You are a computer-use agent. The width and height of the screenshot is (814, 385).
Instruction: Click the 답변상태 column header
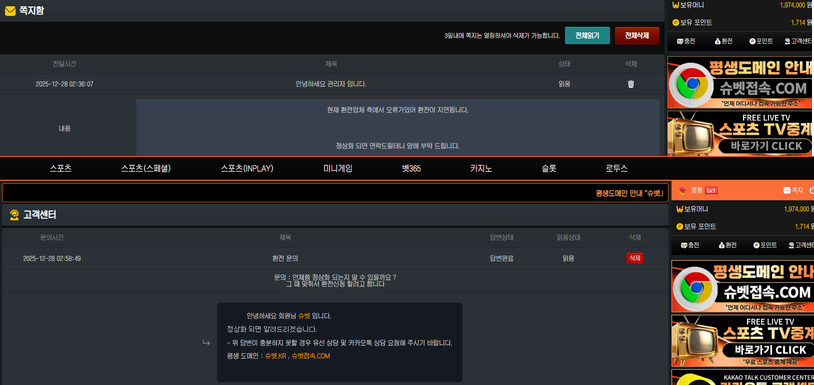pos(501,237)
